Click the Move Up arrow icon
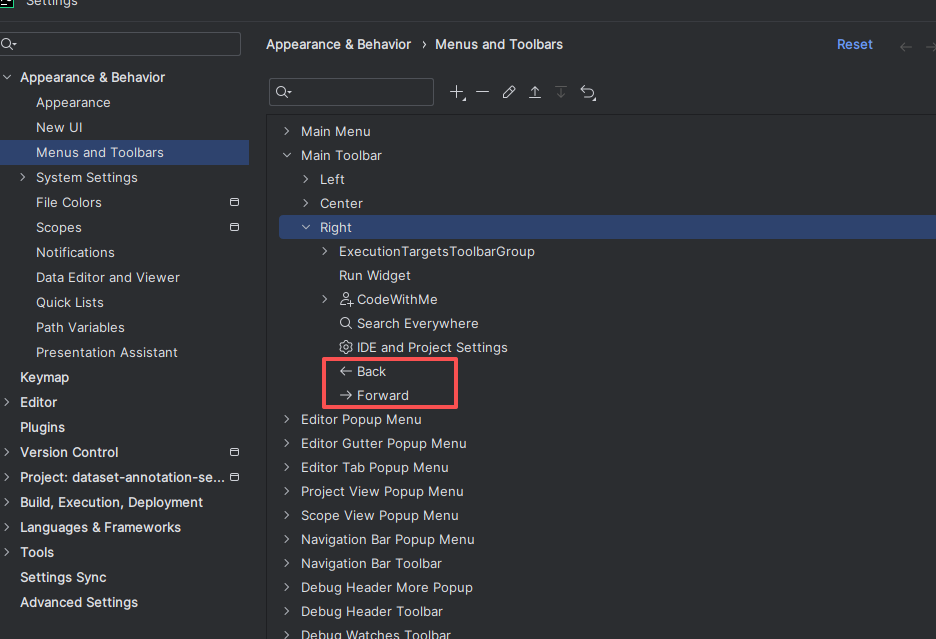 pos(535,92)
